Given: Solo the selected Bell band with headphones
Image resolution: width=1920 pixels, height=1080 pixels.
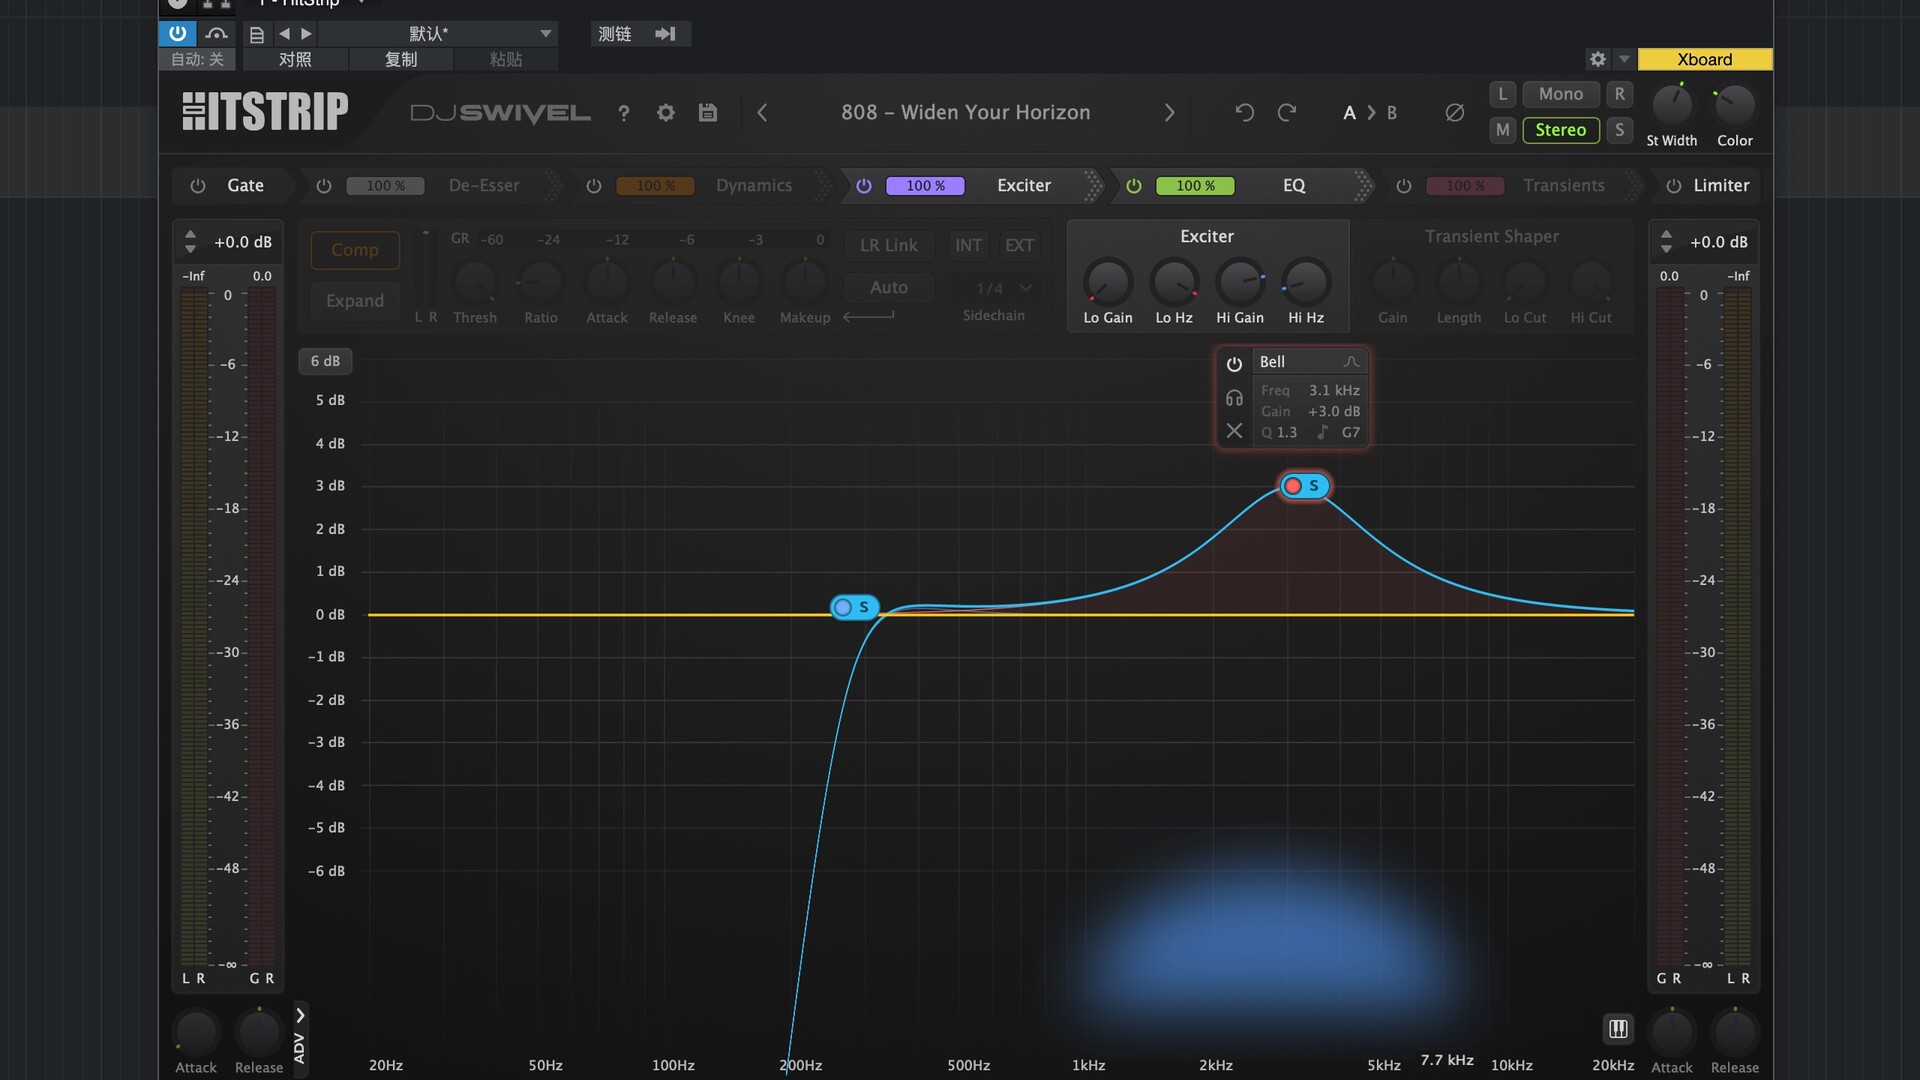Looking at the screenshot, I should click(x=1234, y=398).
